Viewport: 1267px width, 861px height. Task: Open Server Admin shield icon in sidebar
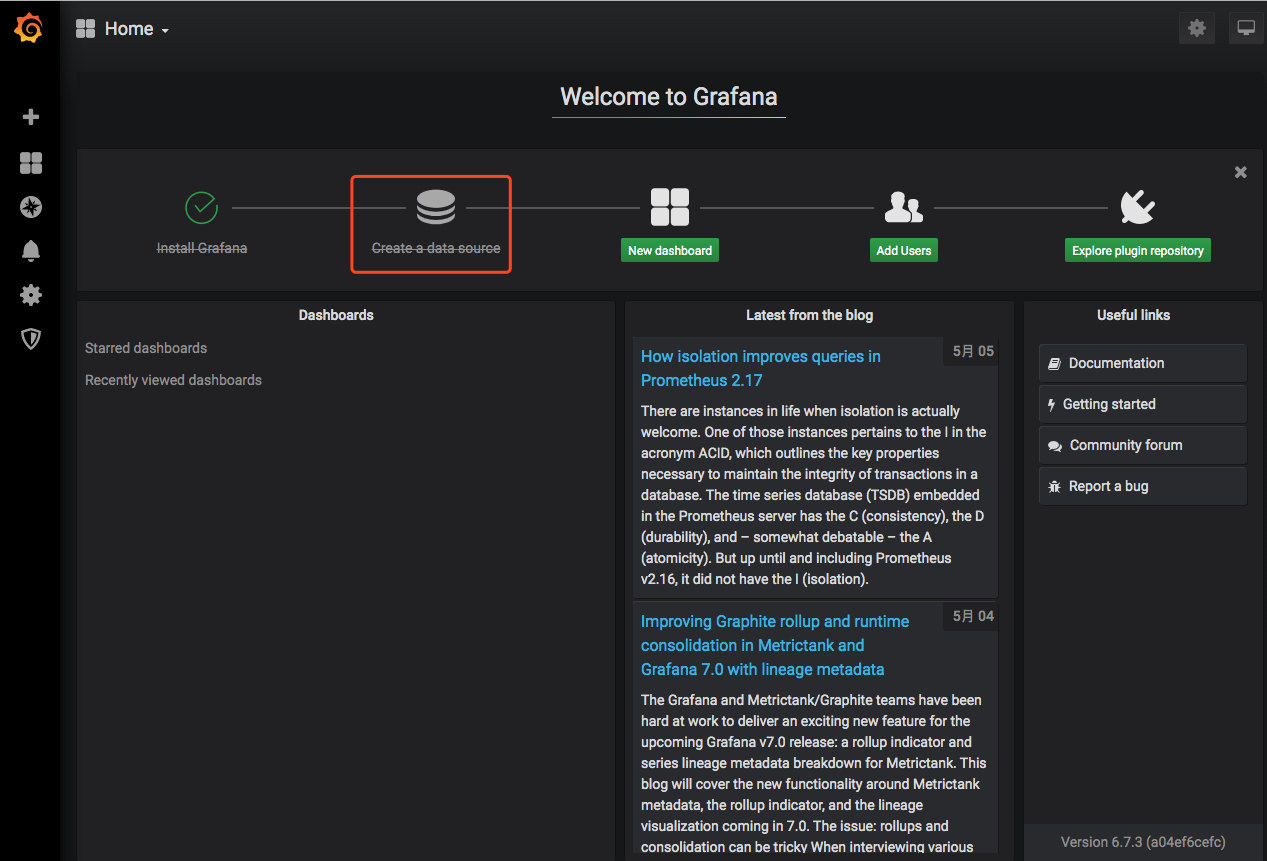click(x=31, y=339)
